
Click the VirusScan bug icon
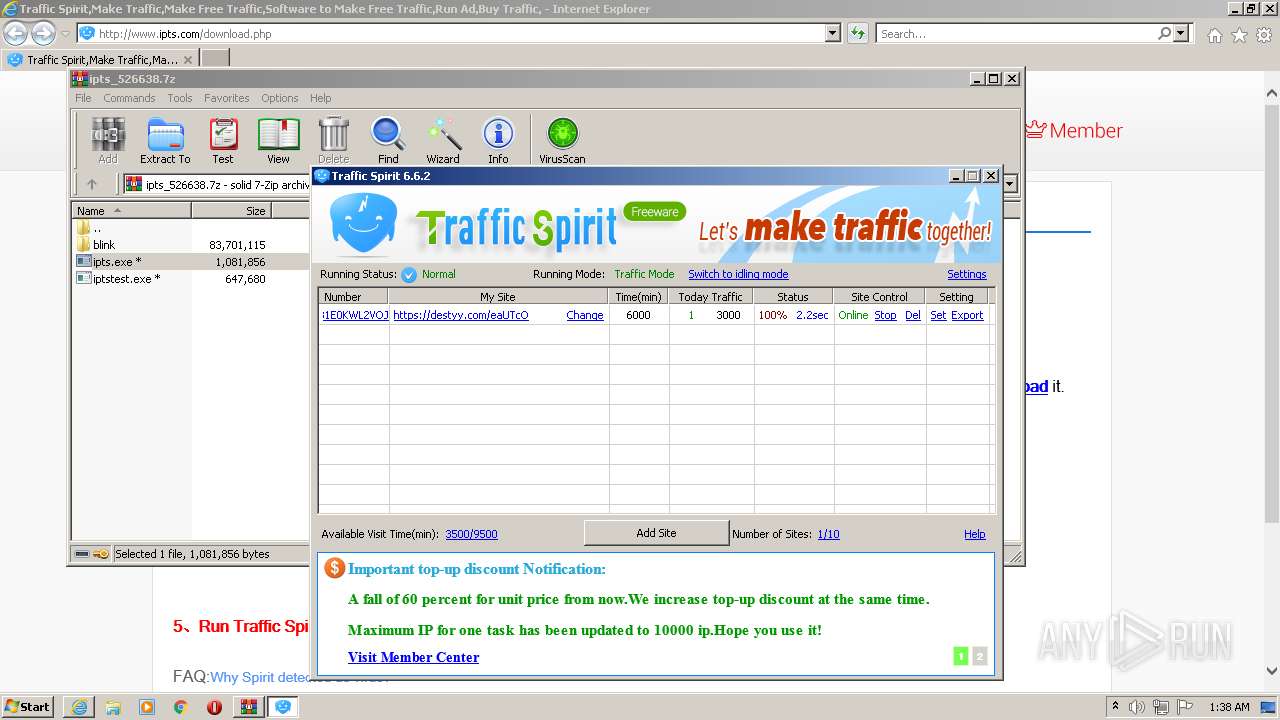(x=562, y=140)
